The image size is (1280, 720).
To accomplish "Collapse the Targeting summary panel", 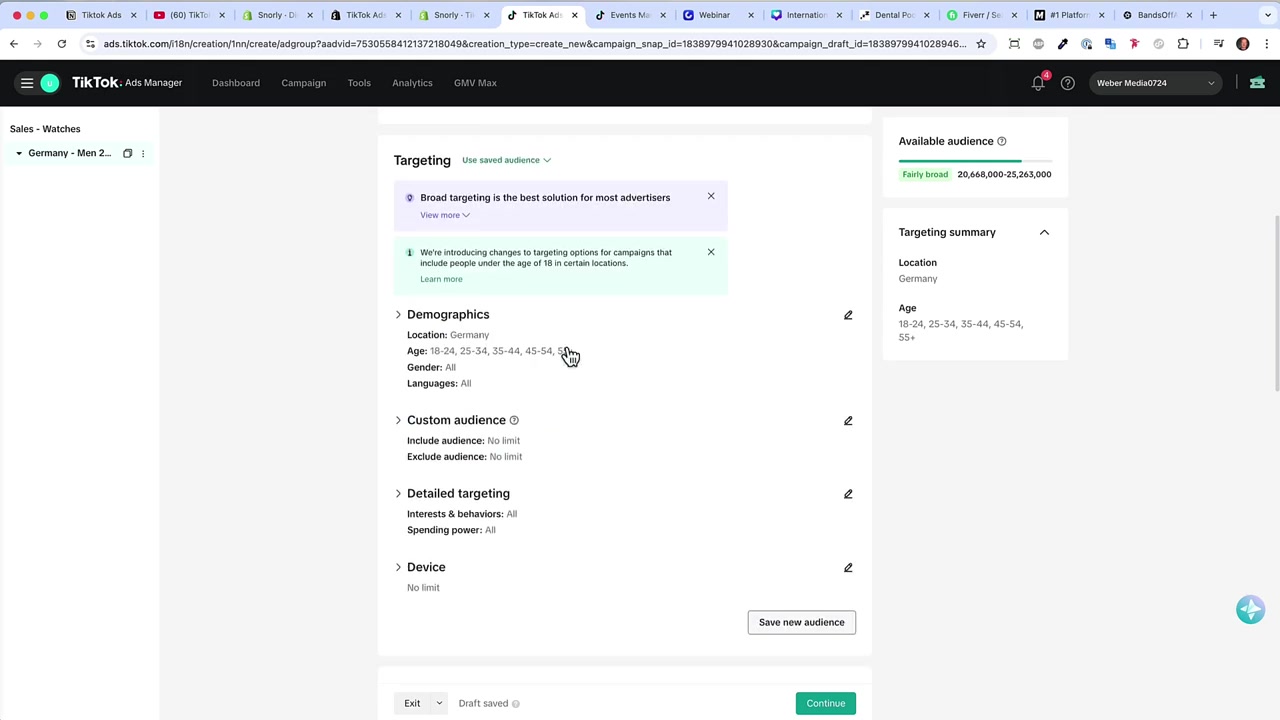I will (1044, 232).
